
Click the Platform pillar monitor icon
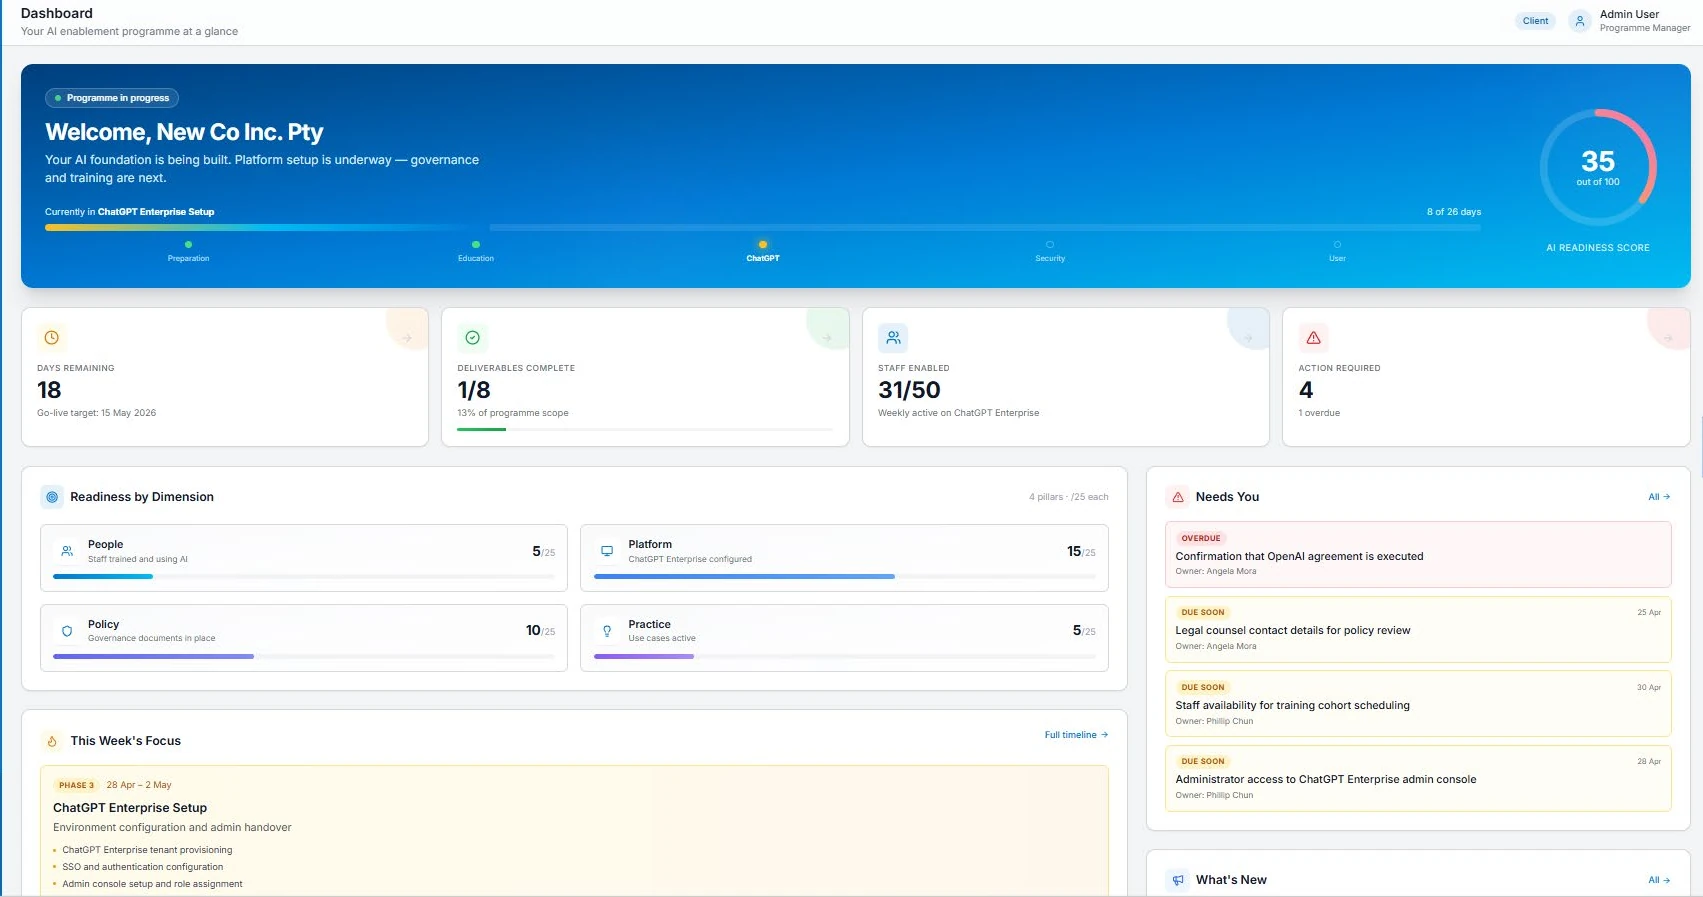[607, 551]
